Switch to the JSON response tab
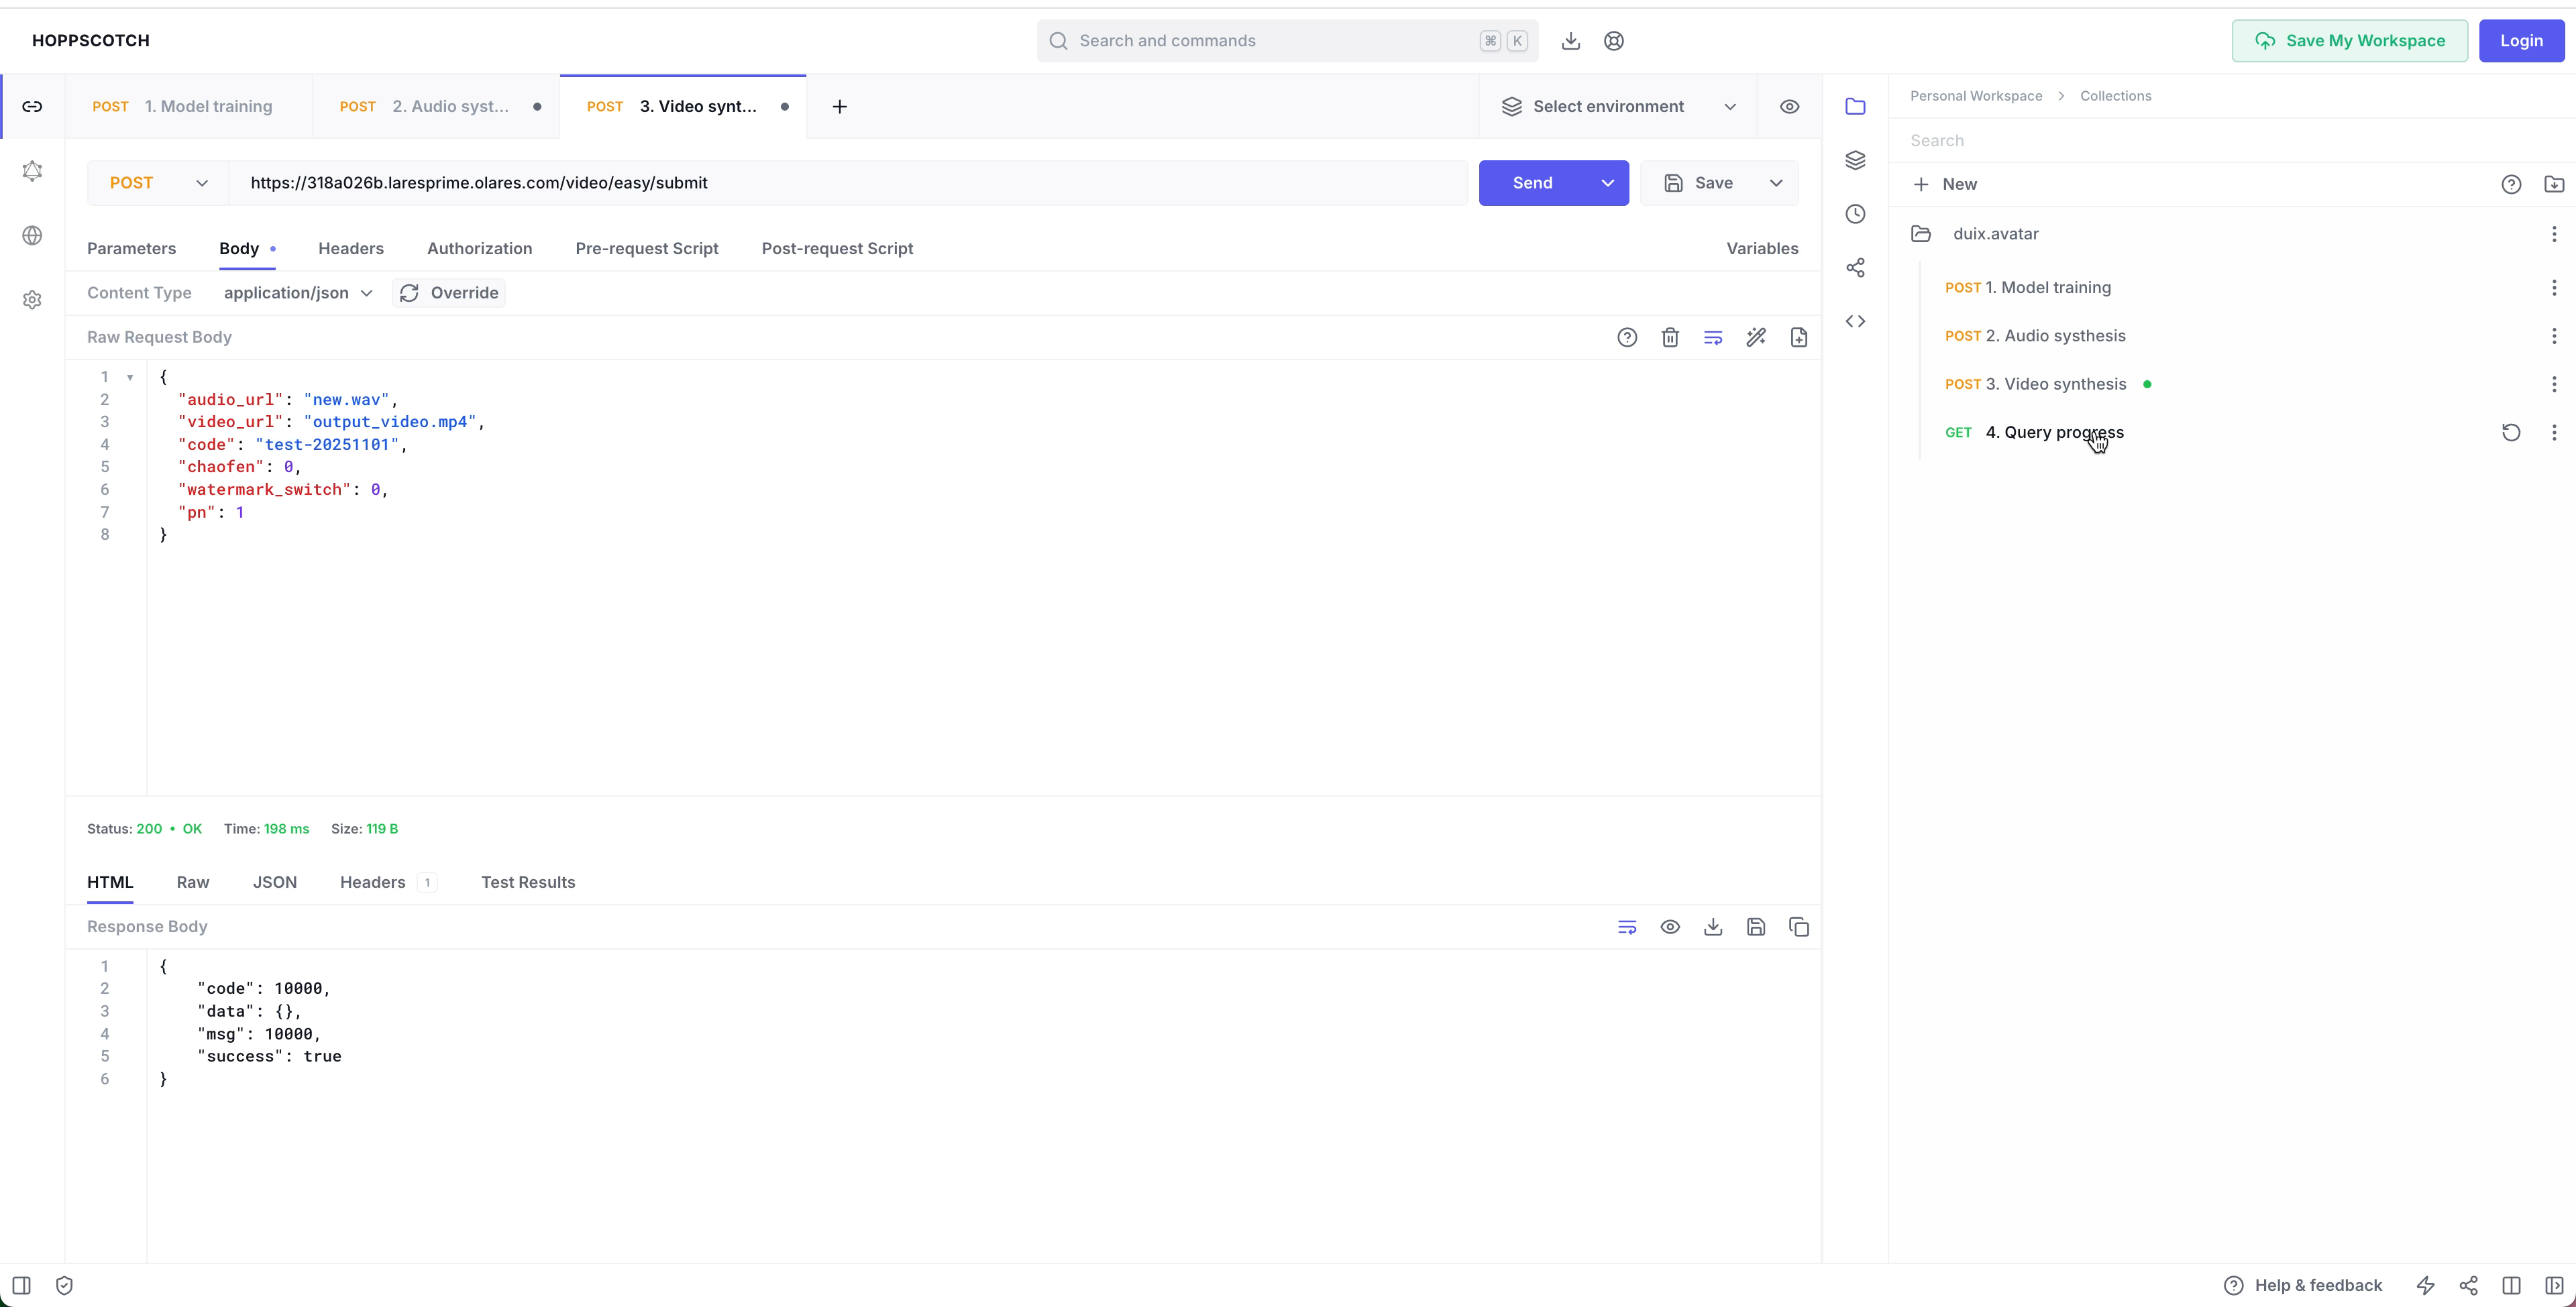2576x1307 pixels. 274,882
